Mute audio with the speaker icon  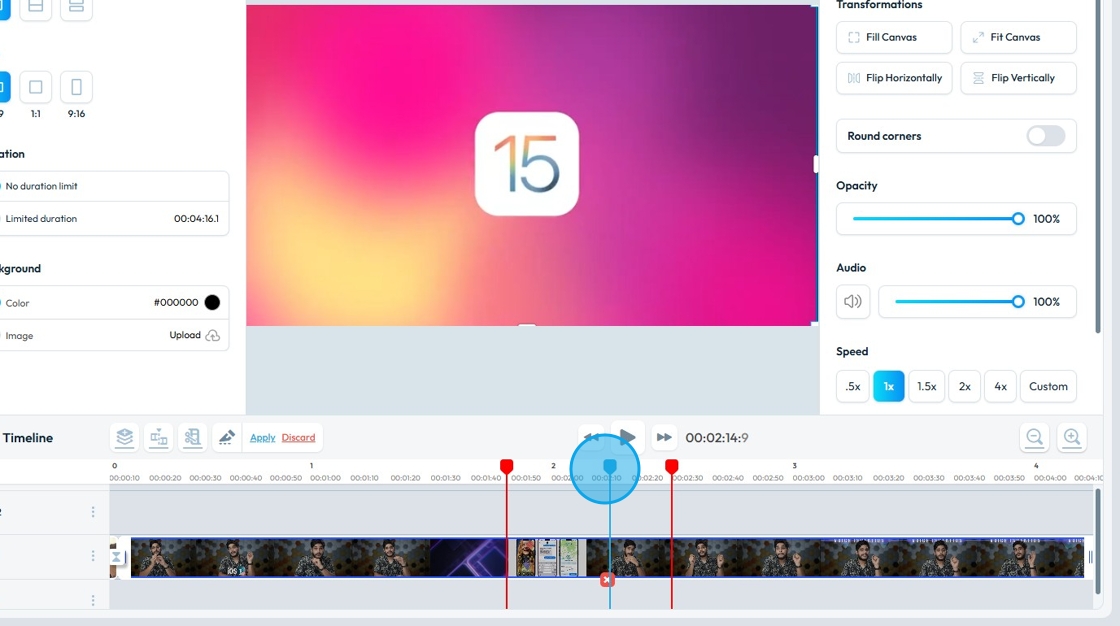pos(853,302)
